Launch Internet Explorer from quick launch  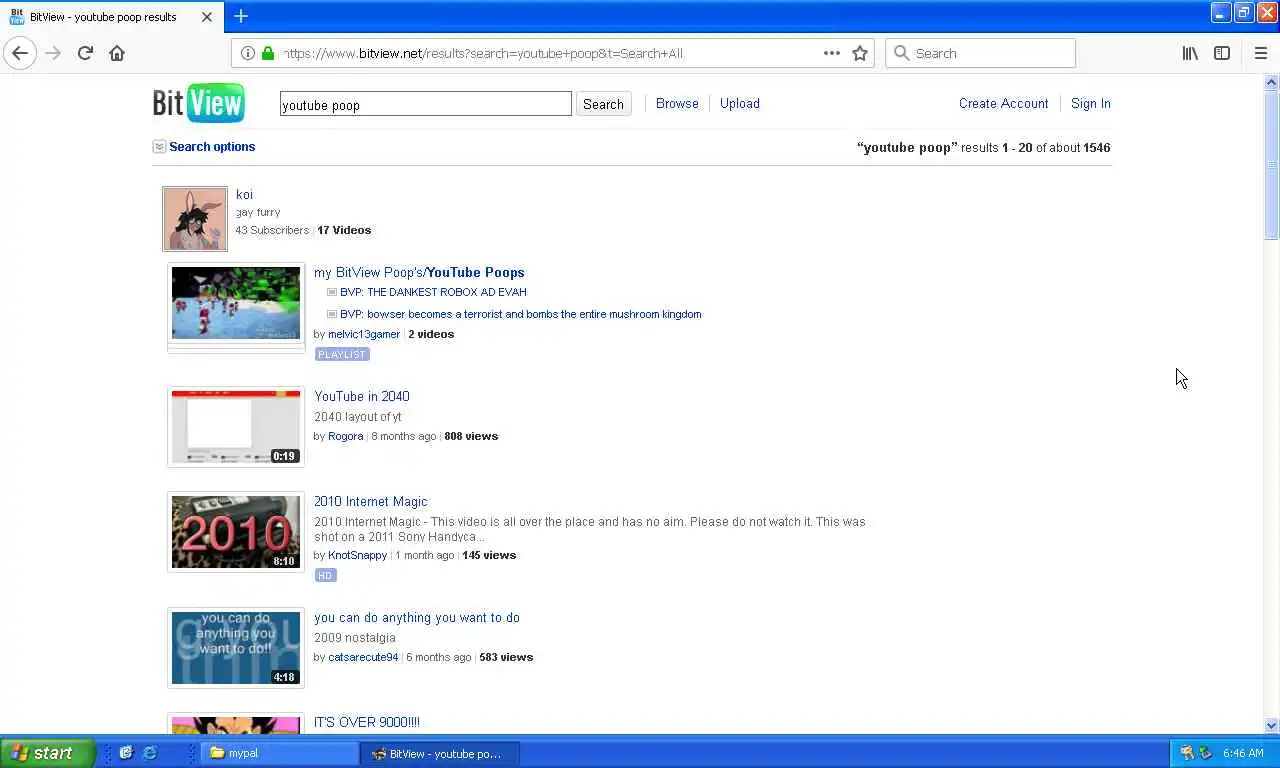(x=150, y=753)
